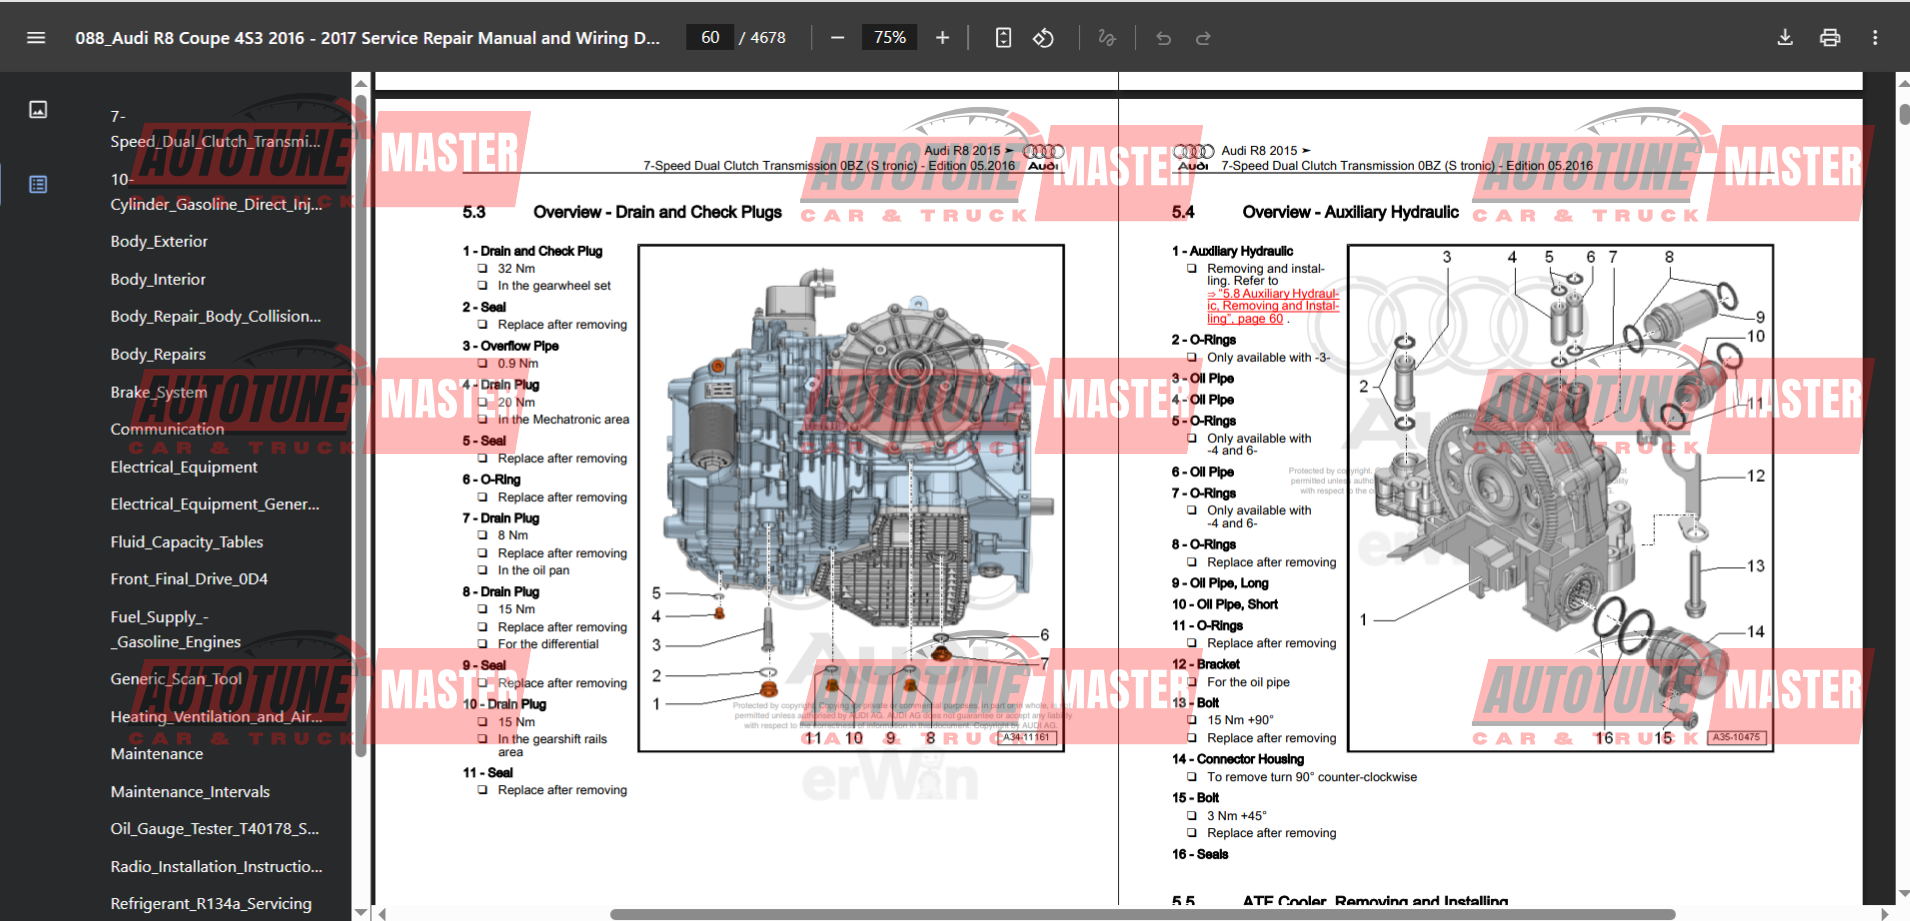Open Fluid_Capacity_Tables outline item

(187, 542)
